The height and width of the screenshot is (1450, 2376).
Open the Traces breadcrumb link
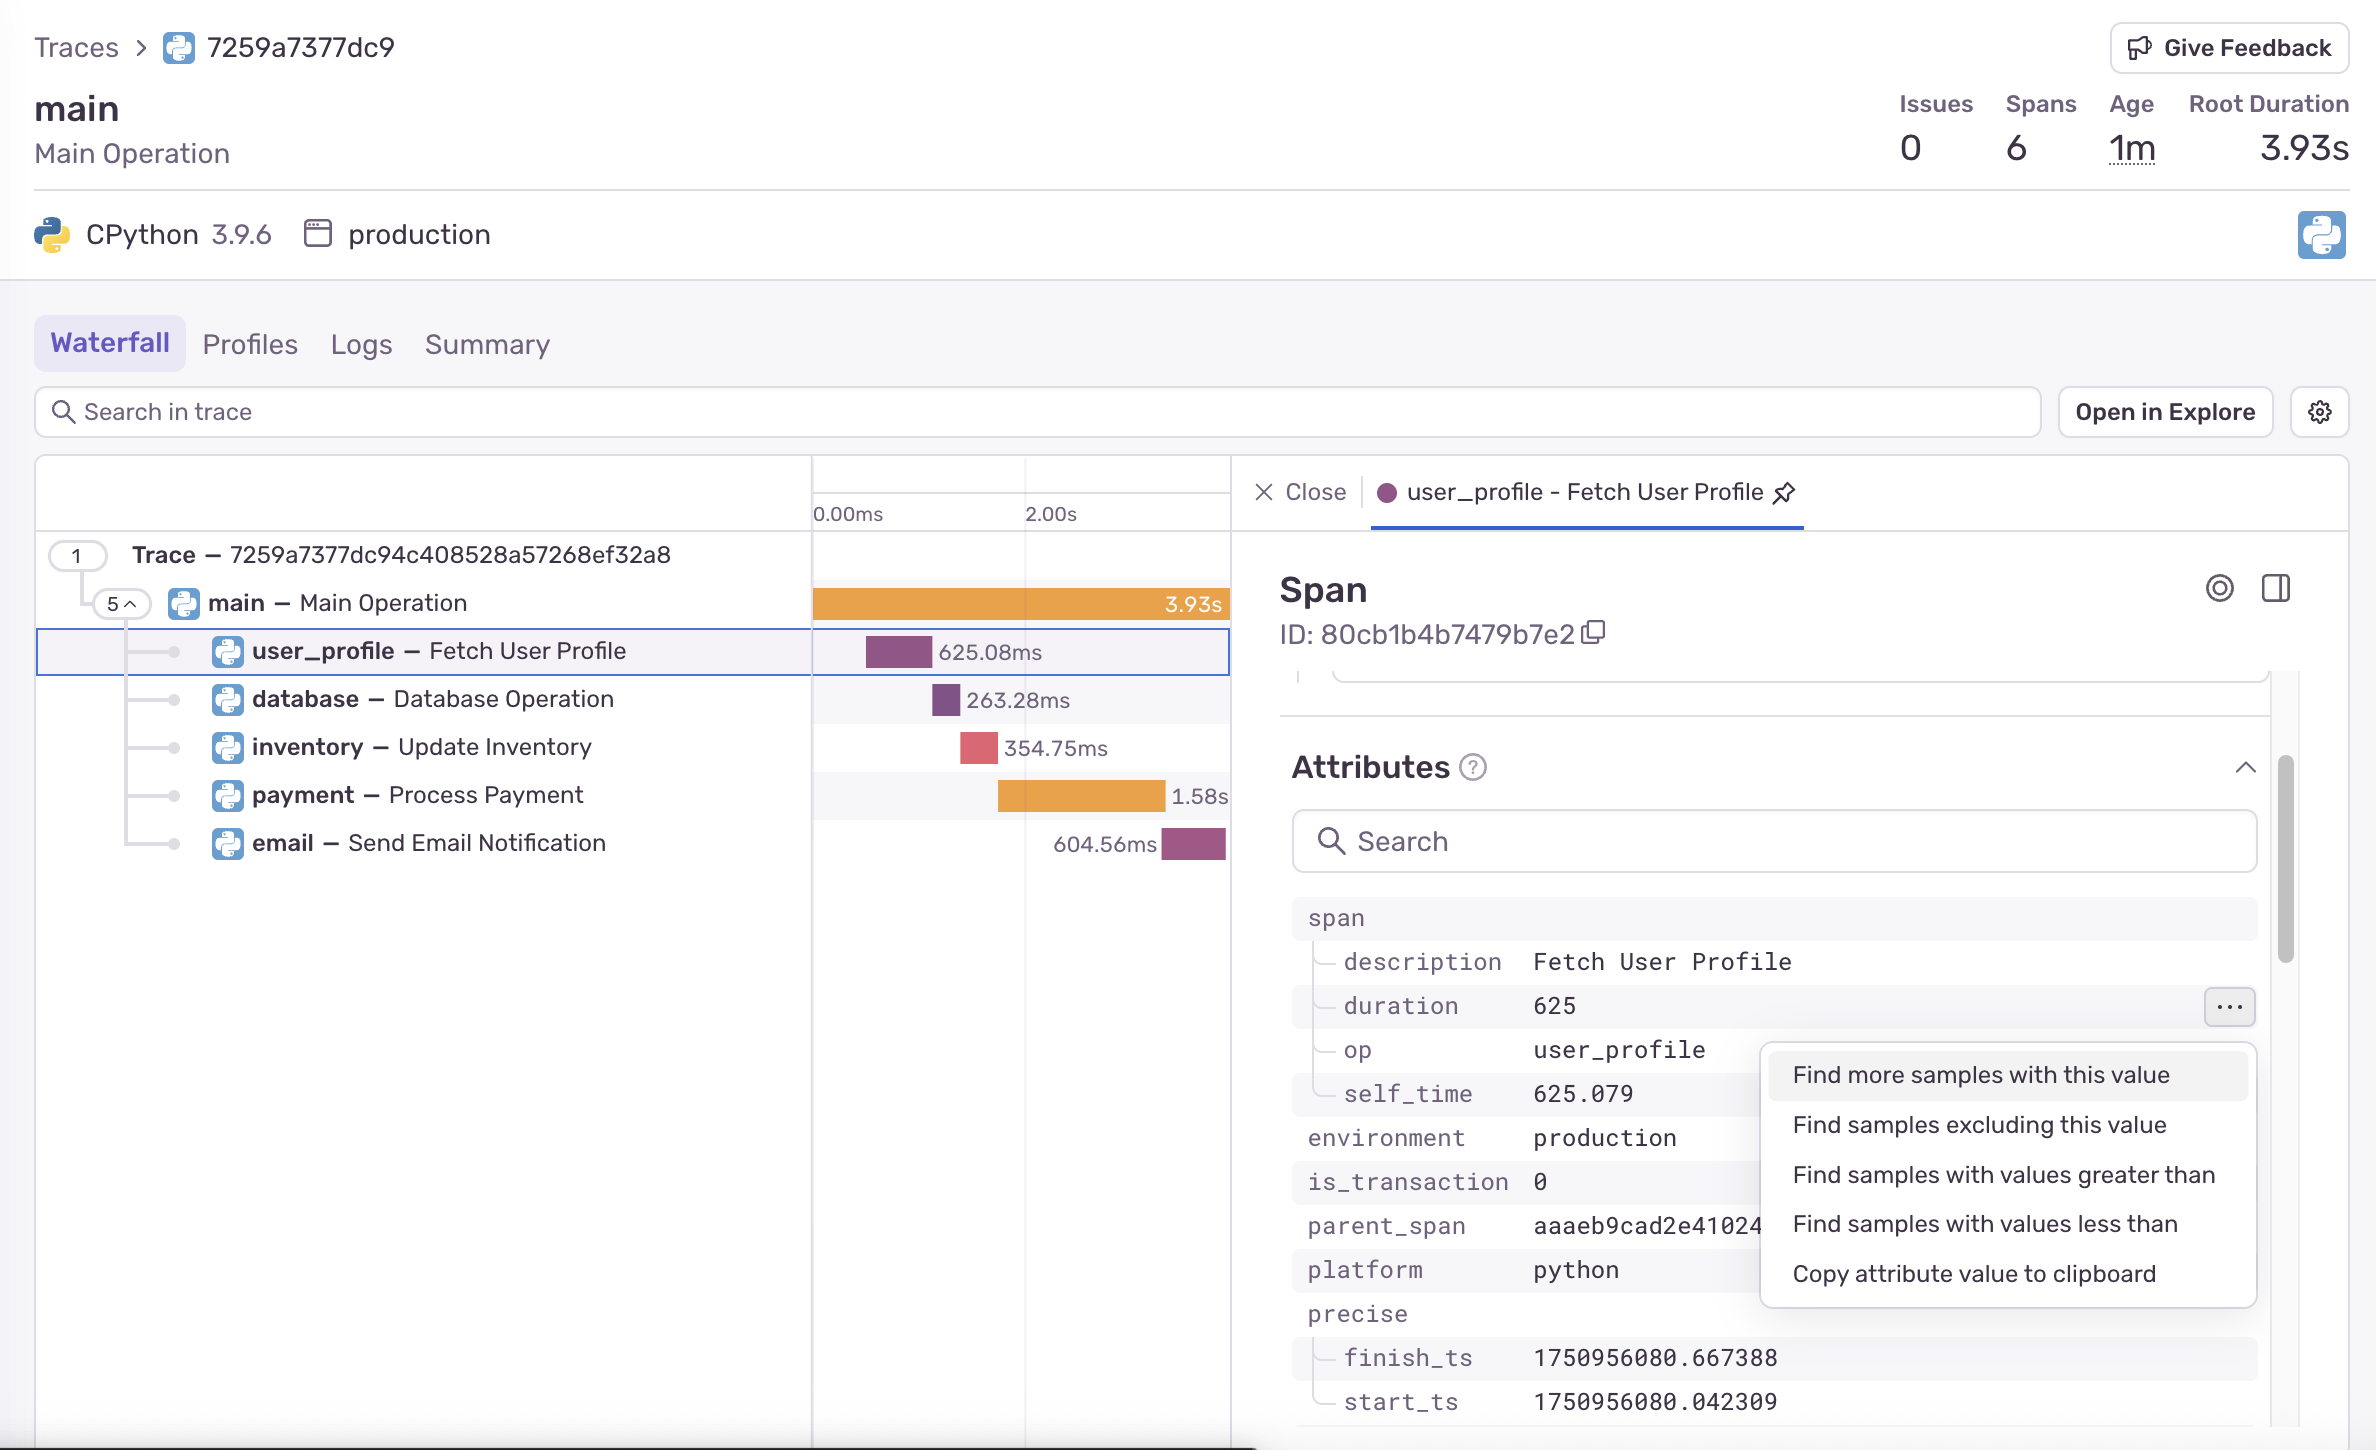(76, 48)
